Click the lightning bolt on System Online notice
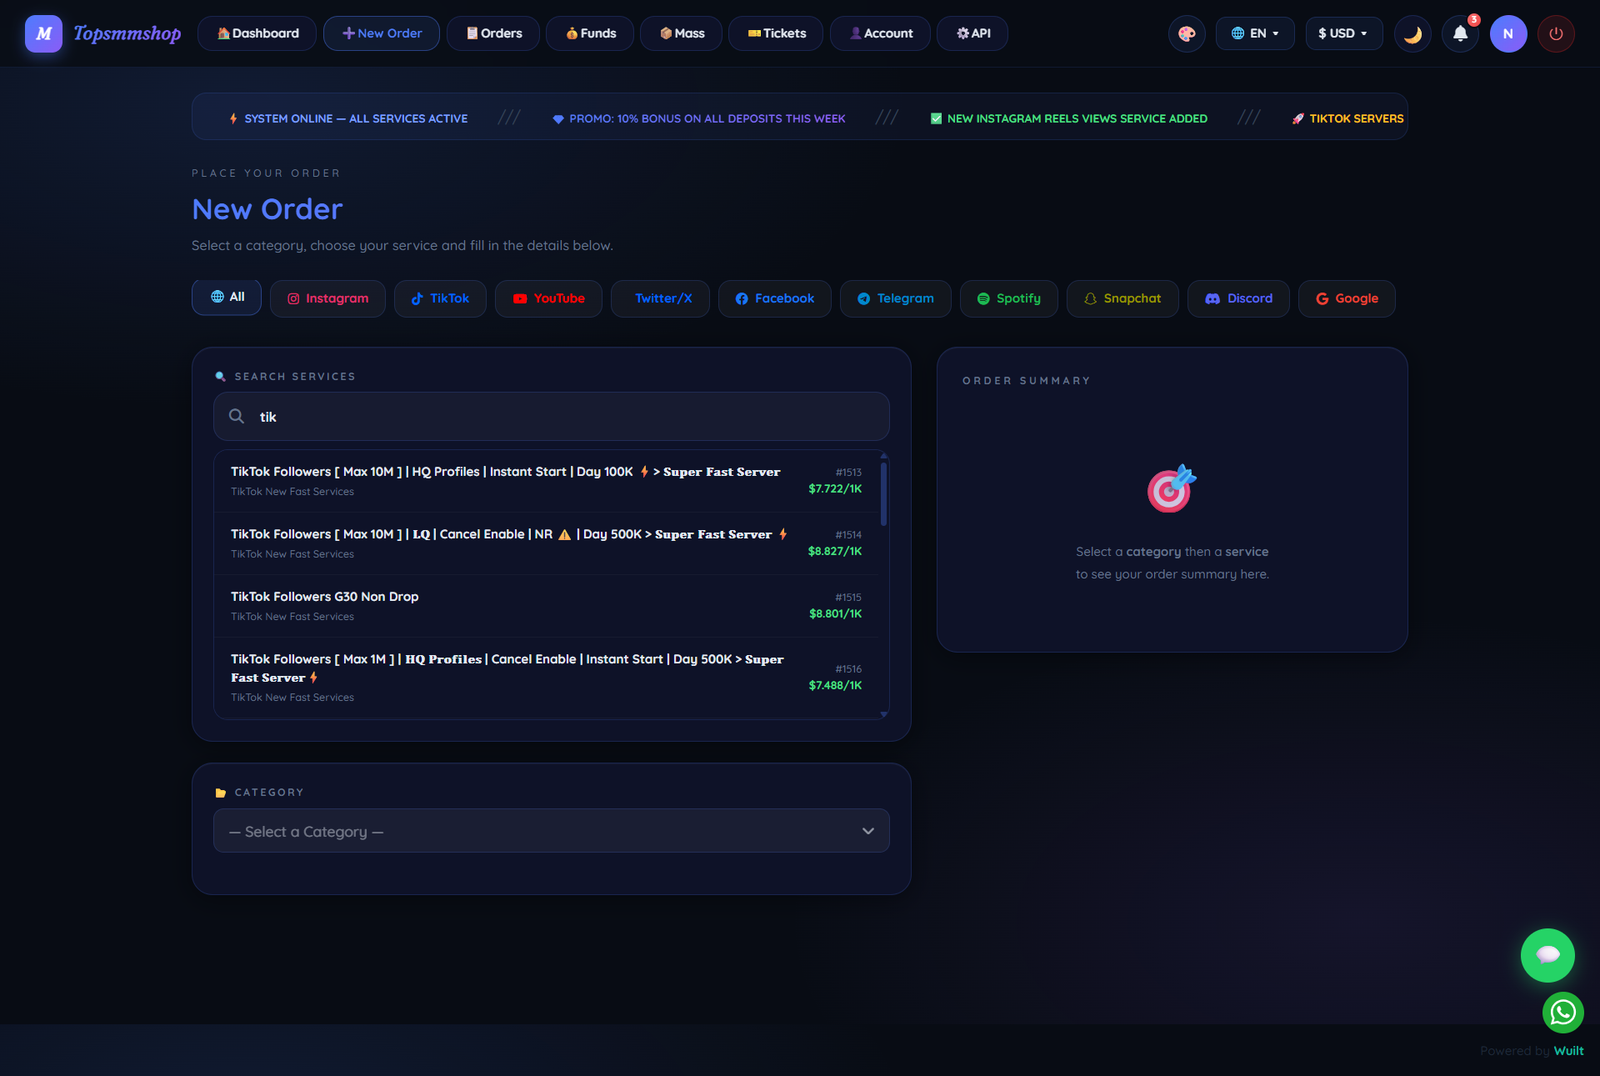Image resolution: width=1600 pixels, height=1076 pixels. (x=233, y=118)
